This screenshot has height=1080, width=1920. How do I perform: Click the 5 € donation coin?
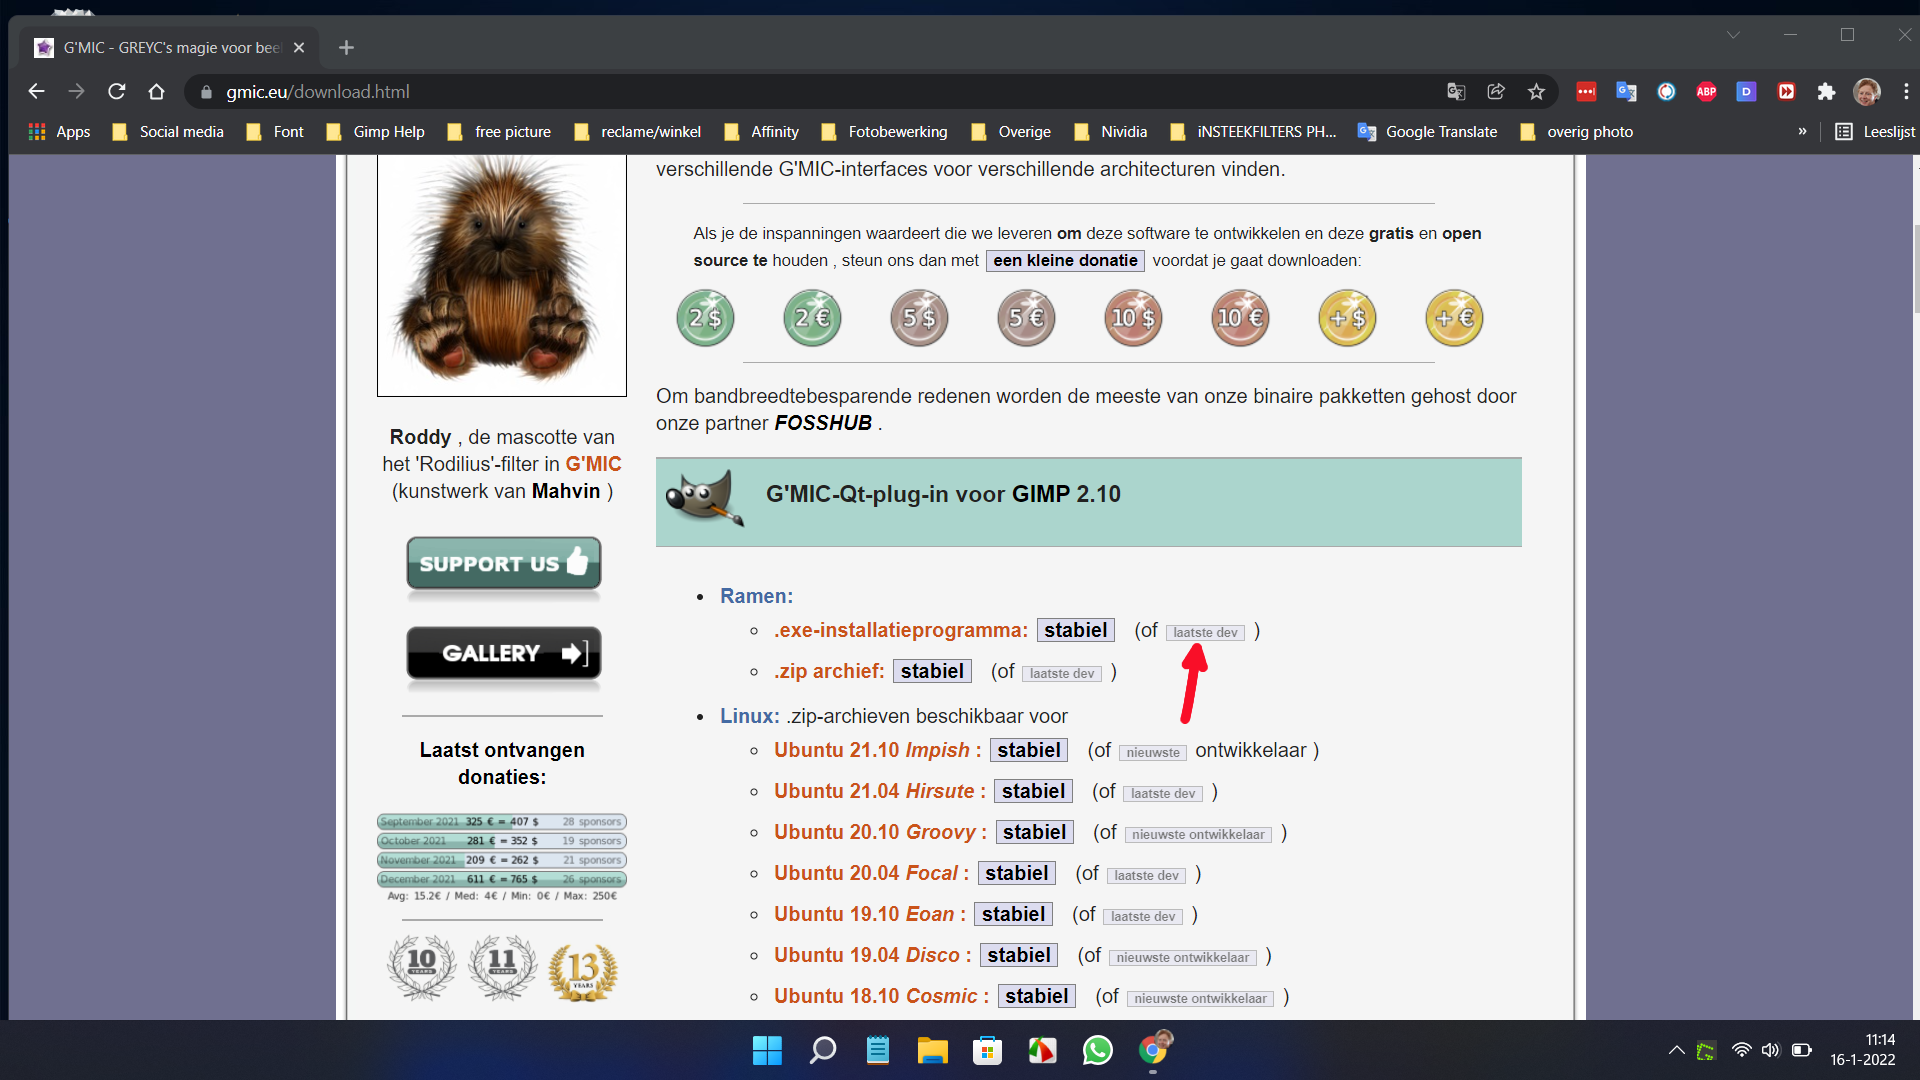[x=1026, y=318]
